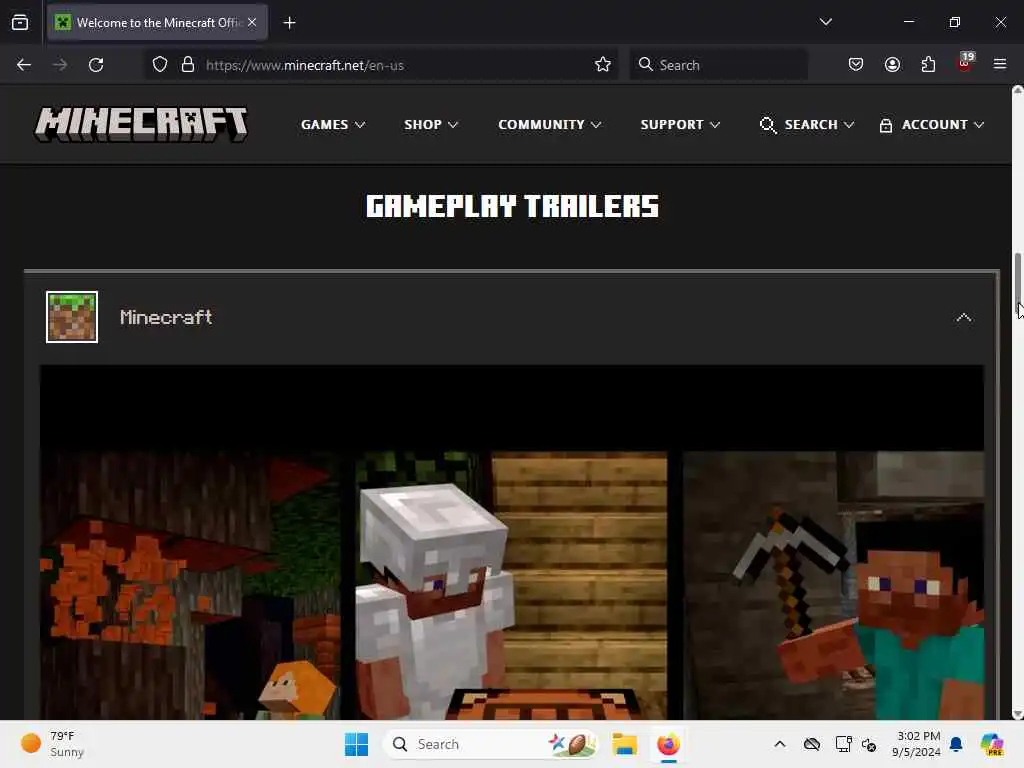Click the cloud sync tray icon
Viewport: 1024px width, 768px height.
coord(812,744)
